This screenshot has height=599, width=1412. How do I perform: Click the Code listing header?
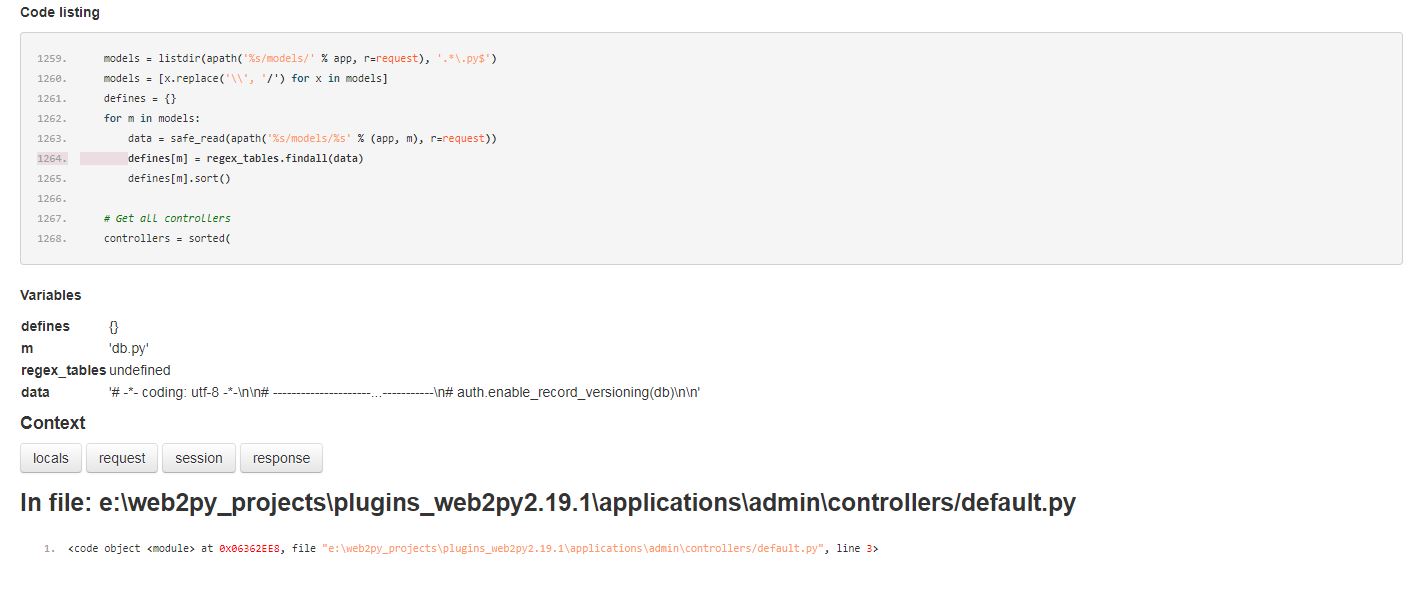click(62, 11)
